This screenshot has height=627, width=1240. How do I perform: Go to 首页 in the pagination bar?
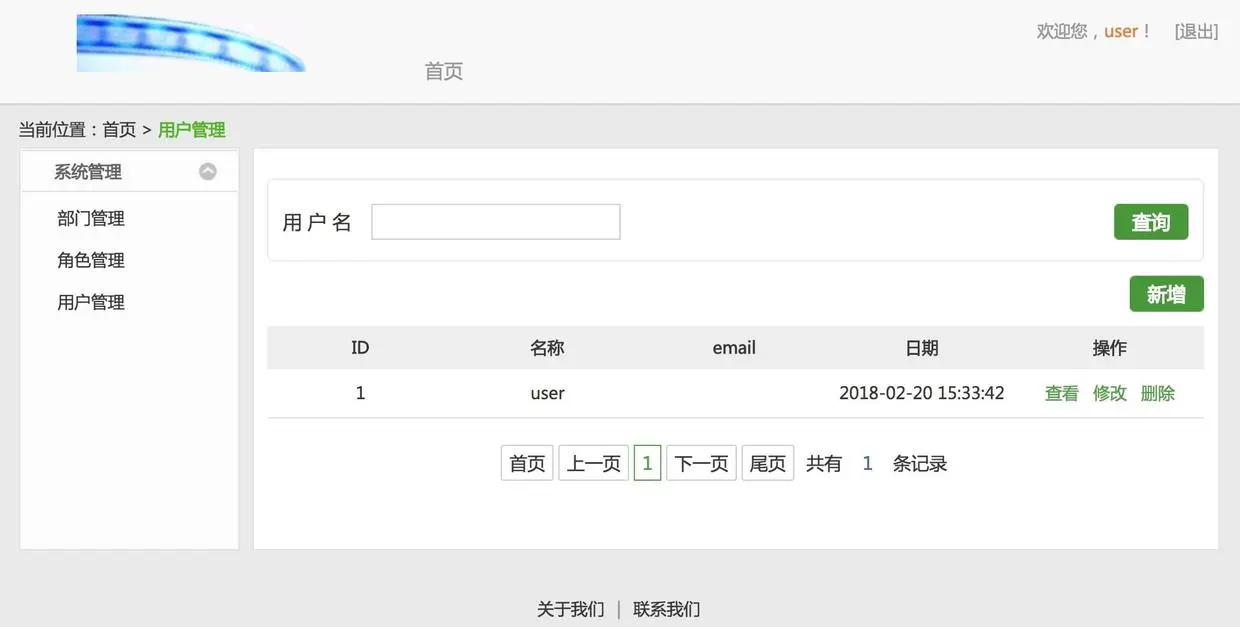527,461
